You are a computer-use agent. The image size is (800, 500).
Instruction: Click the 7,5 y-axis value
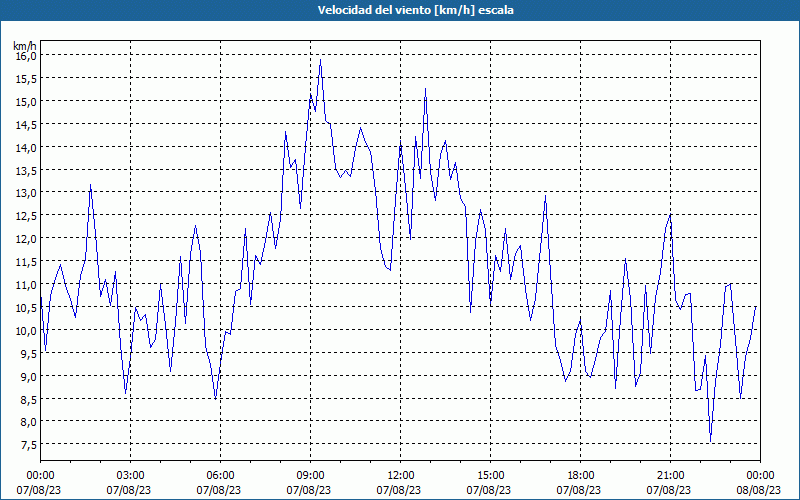click(x=28, y=445)
